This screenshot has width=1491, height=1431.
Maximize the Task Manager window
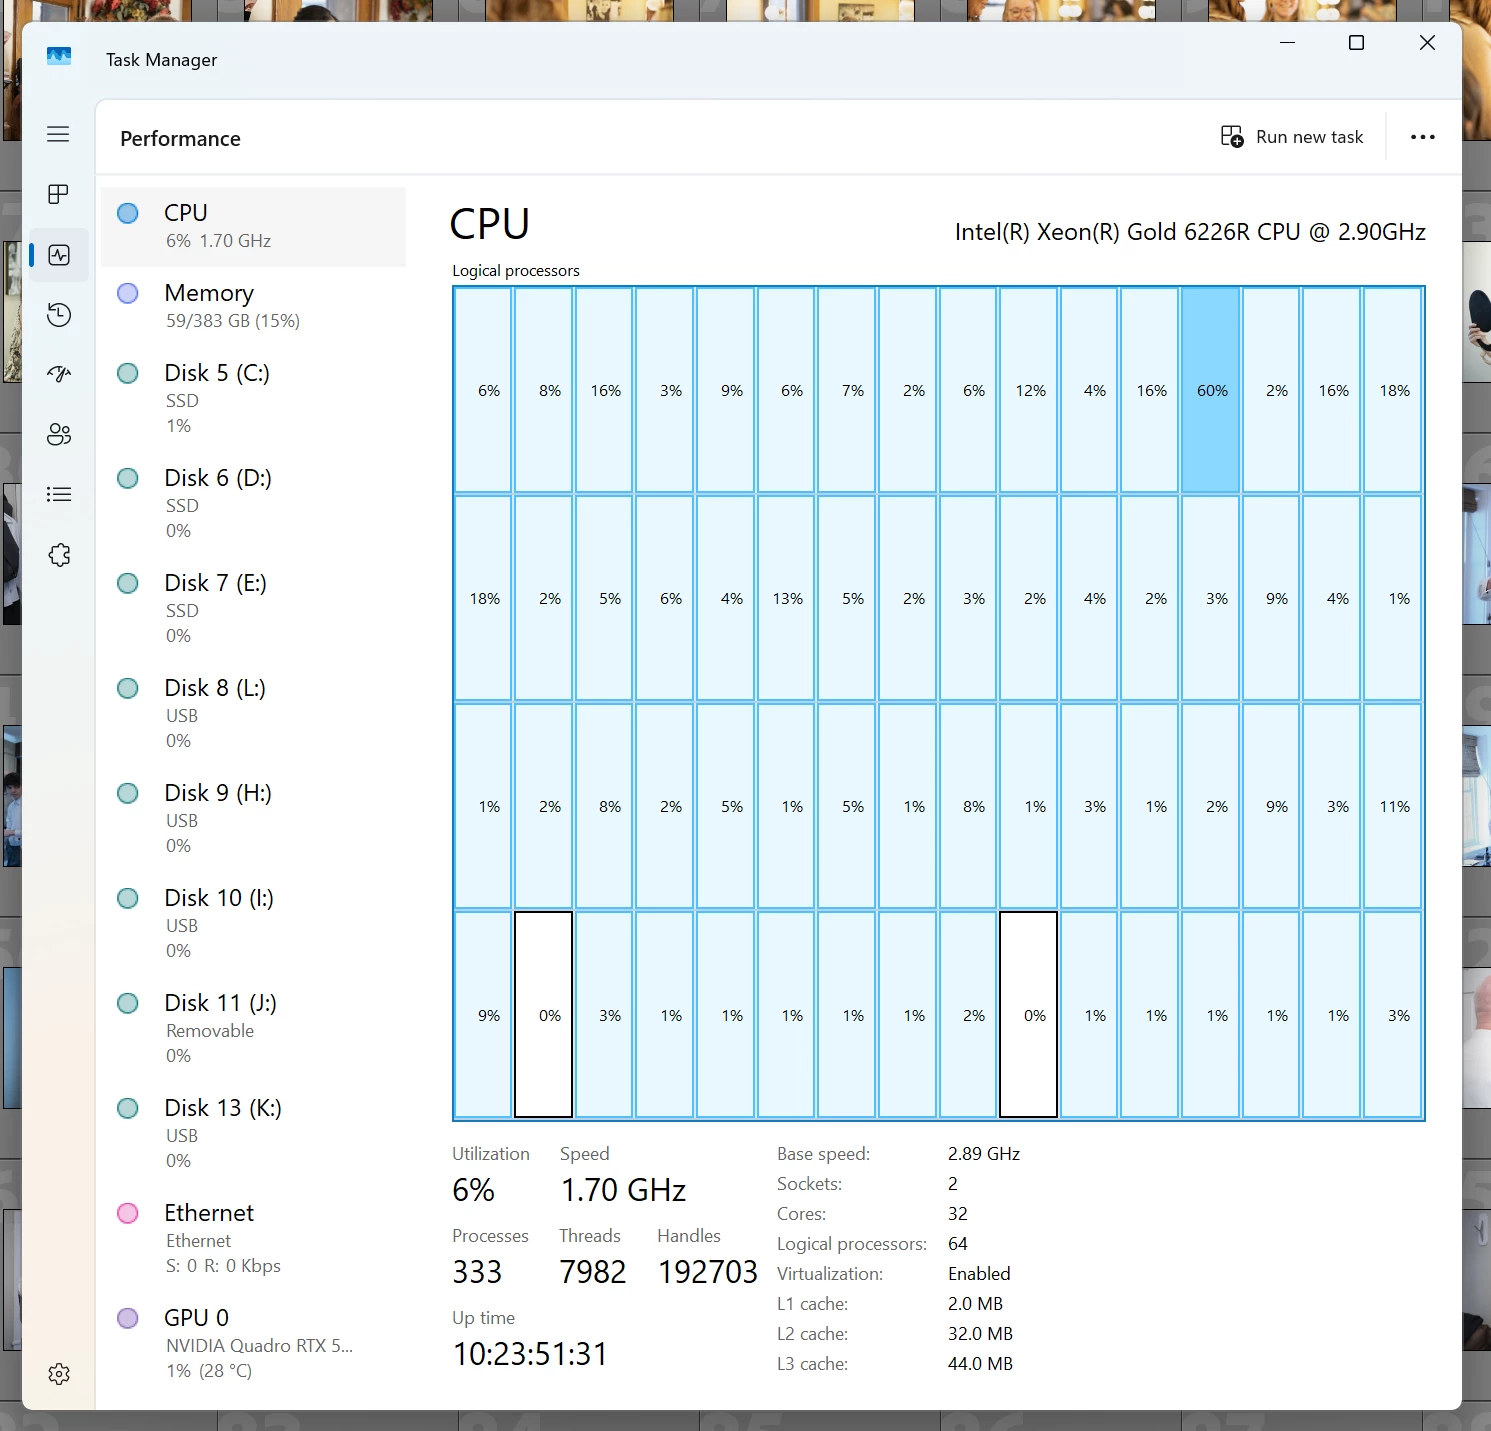pyautogui.click(x=1357, y=43)
